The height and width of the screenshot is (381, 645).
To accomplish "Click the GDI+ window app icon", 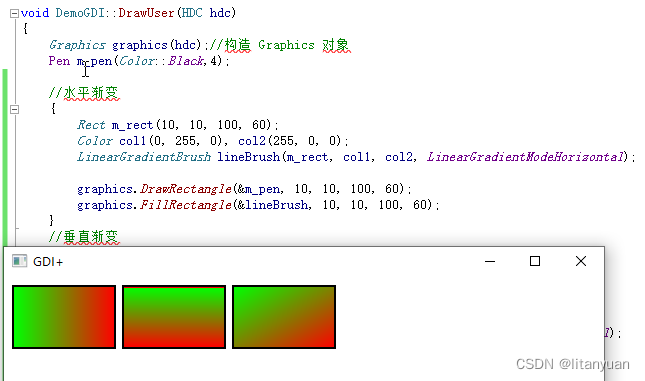I will tap(19, 261).
